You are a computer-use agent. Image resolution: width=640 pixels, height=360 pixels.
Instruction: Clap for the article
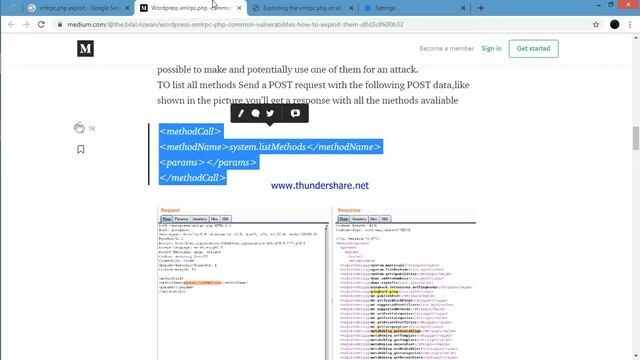coord(79,128)
